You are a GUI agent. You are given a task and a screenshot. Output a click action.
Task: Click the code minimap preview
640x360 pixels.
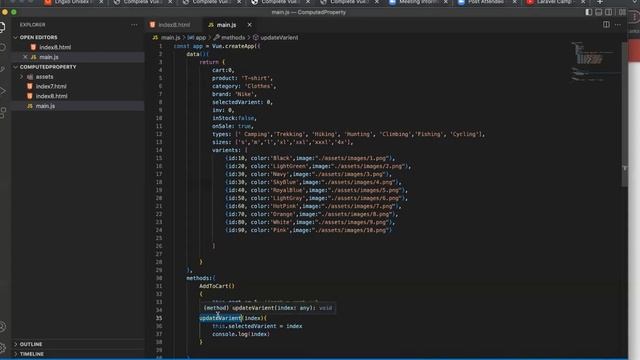point(595,61)
